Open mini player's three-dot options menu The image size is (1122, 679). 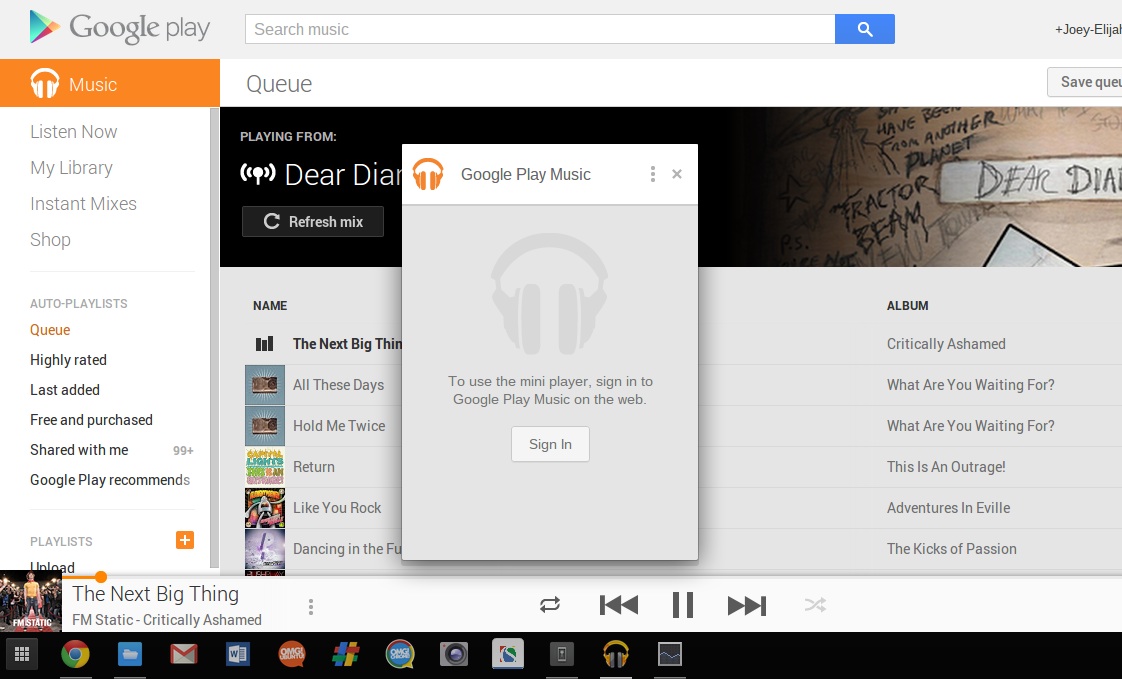(x=652, y=174)
